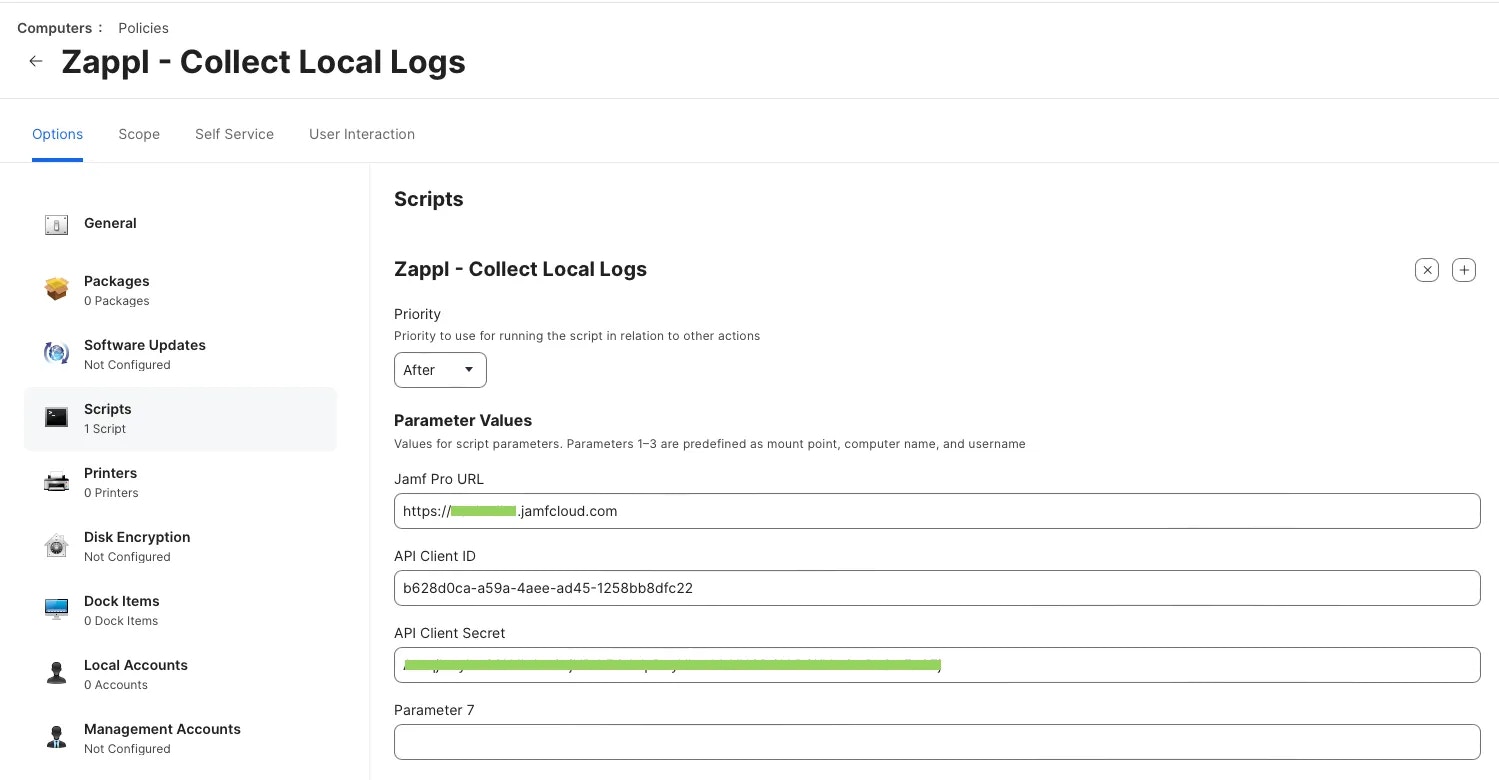Add another script with plus button
The height and width of the screenshot is (780, 1499).
(1464, 270)
